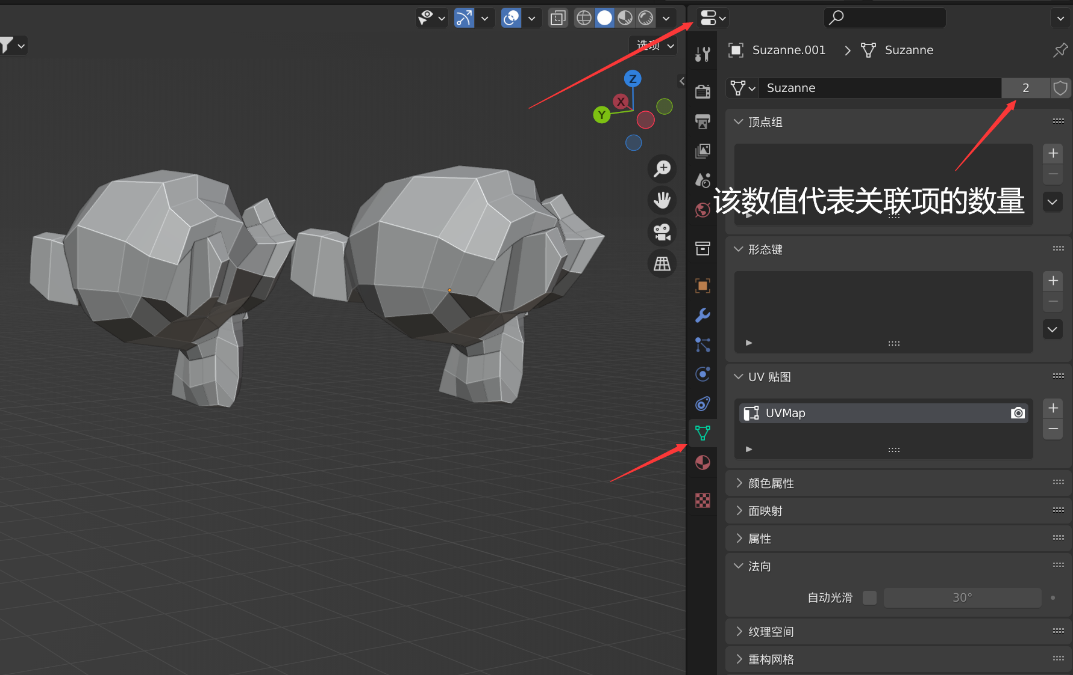The image size is (1073, 675).
Task: Add a new vertex group
Action: point(1053,153)
